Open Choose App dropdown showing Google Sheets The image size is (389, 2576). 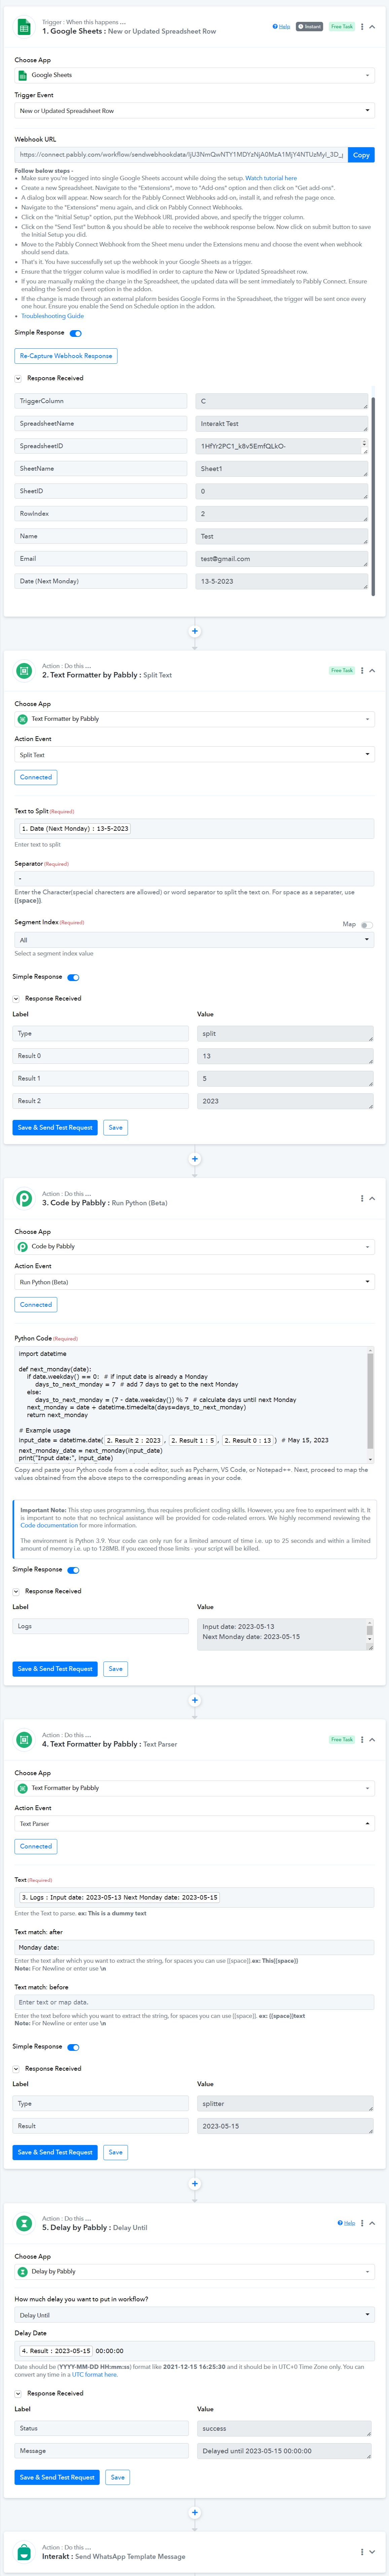click(194, 75)
